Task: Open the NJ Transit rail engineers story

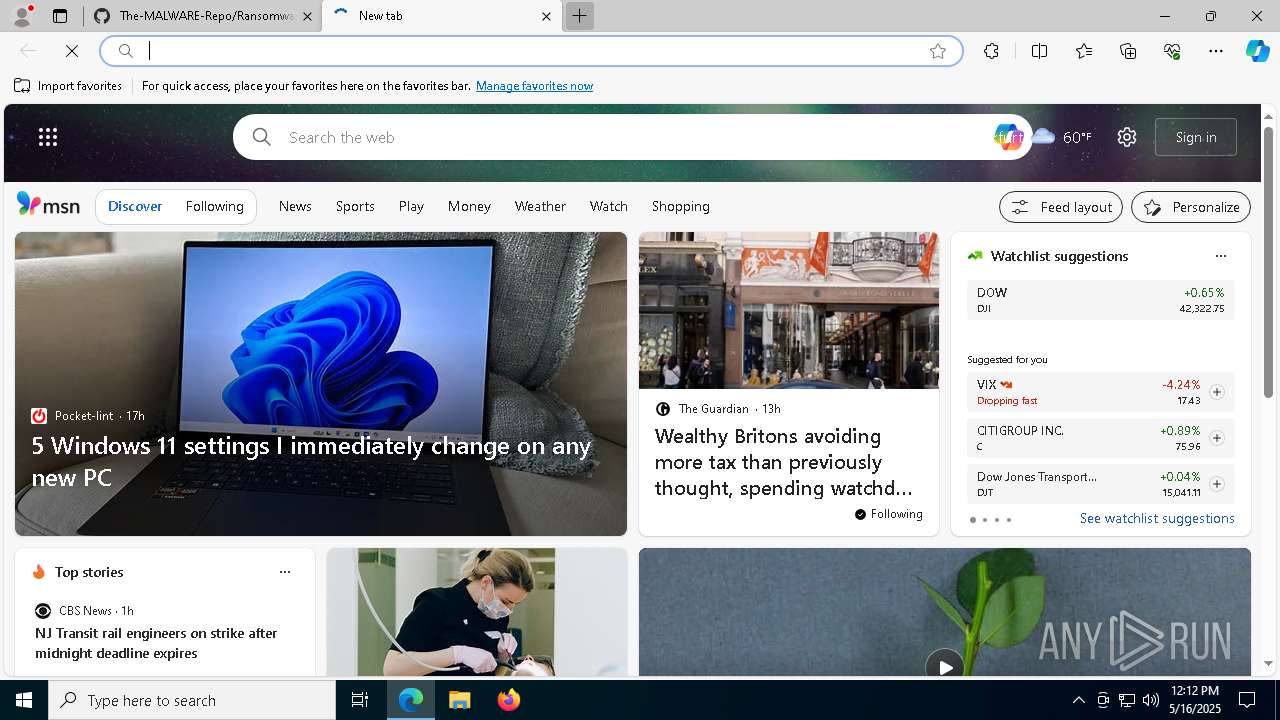Action: click(x=156, y=643)
